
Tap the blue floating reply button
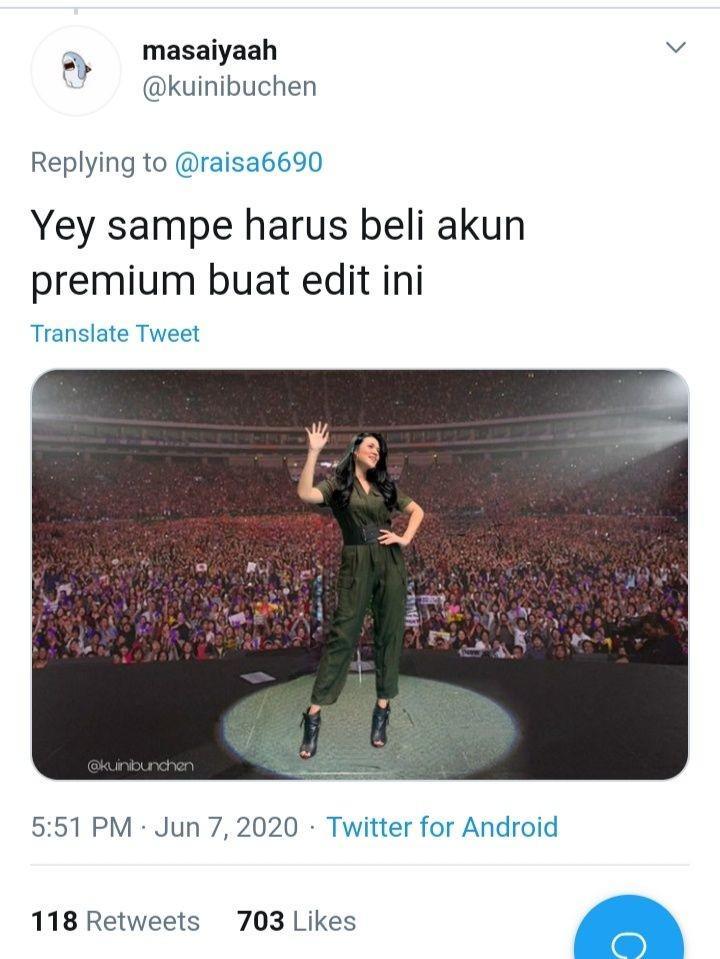[629, 930]
